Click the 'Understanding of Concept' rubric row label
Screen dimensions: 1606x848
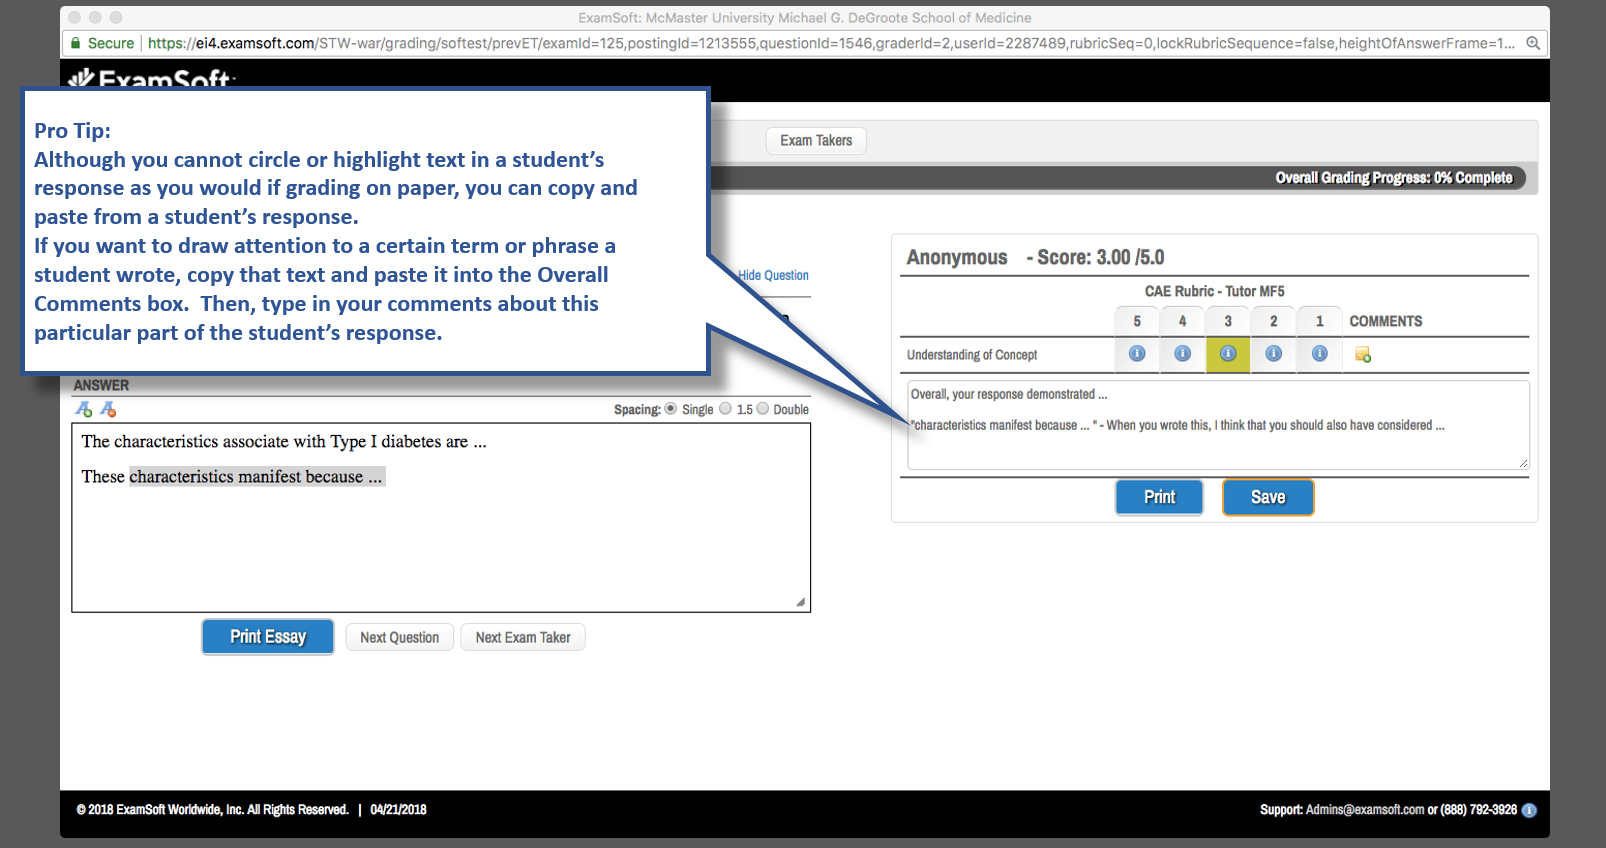(972, 355)
